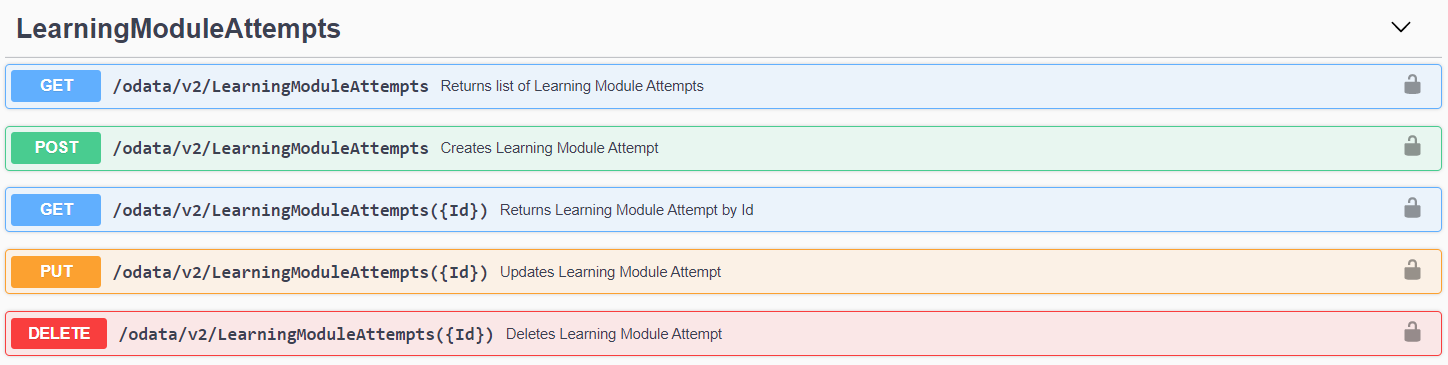The image size is (1448, 365).
Task: Click the POST /odata/v2/LearningModuleAttempts path
Action: 271,148
